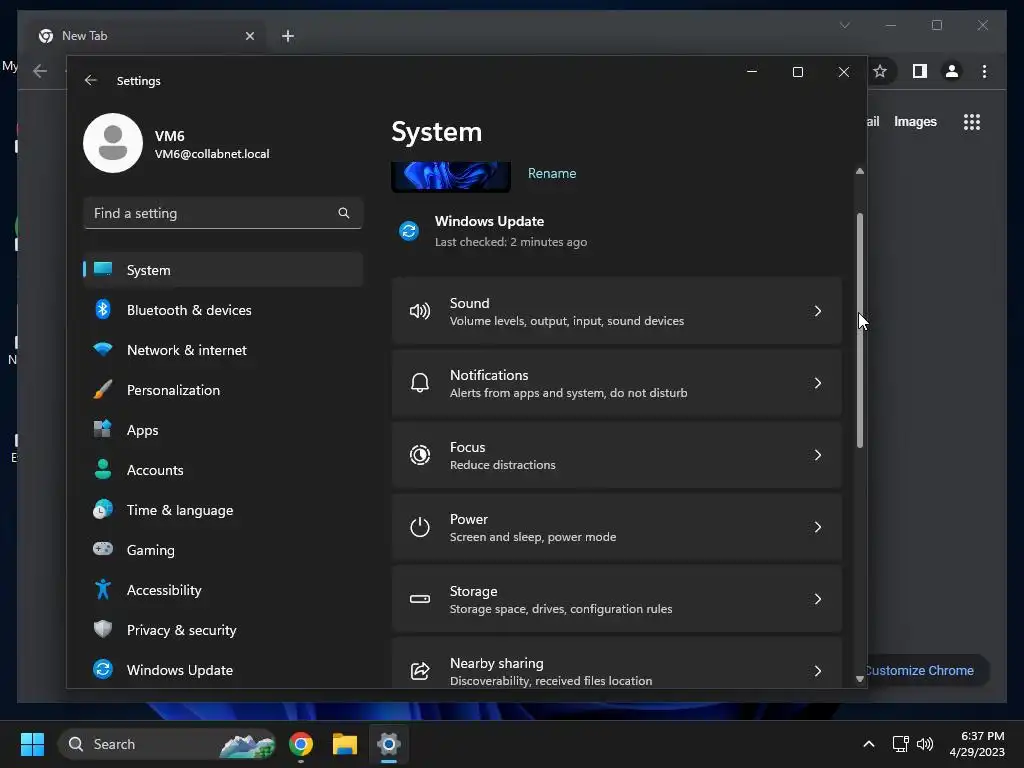
Task: Expand the Focus settings chevron
Action: [818, 455]
